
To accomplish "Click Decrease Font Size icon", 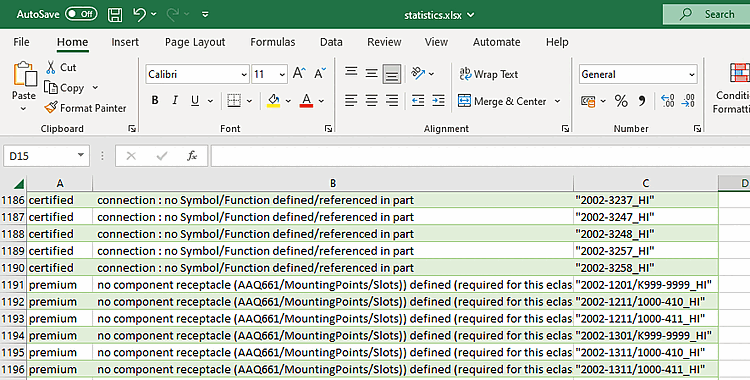I will [x=320, y=73].
